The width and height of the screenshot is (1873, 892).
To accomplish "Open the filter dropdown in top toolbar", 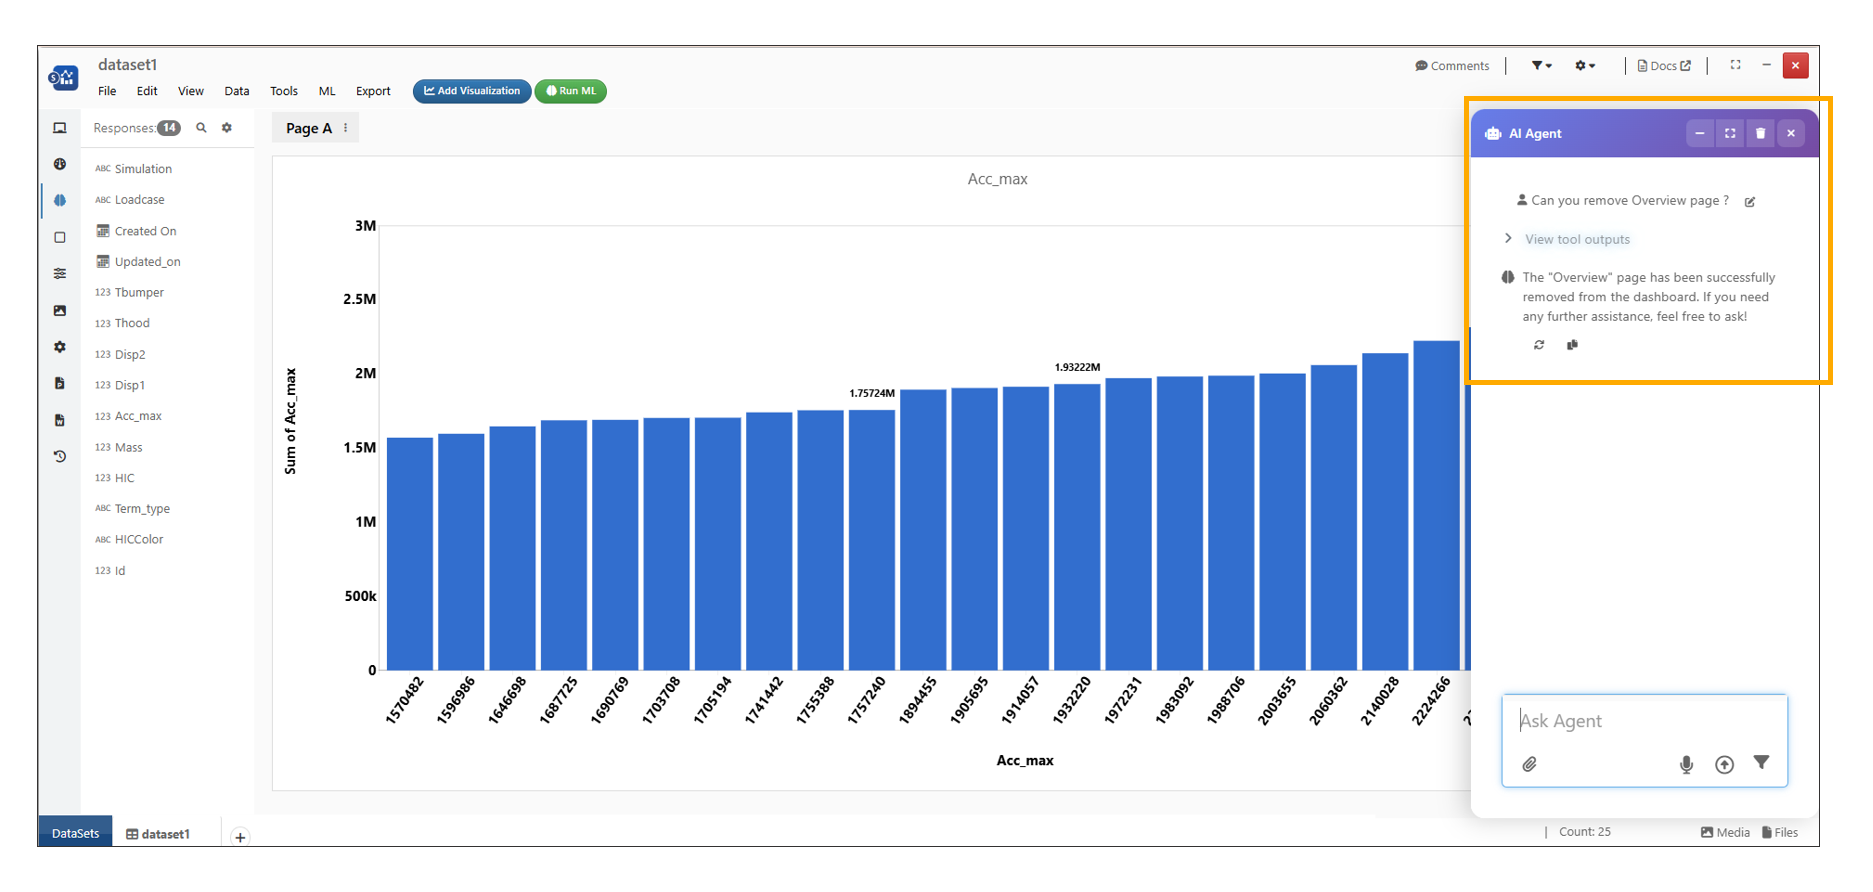I will click(1541, 66).
